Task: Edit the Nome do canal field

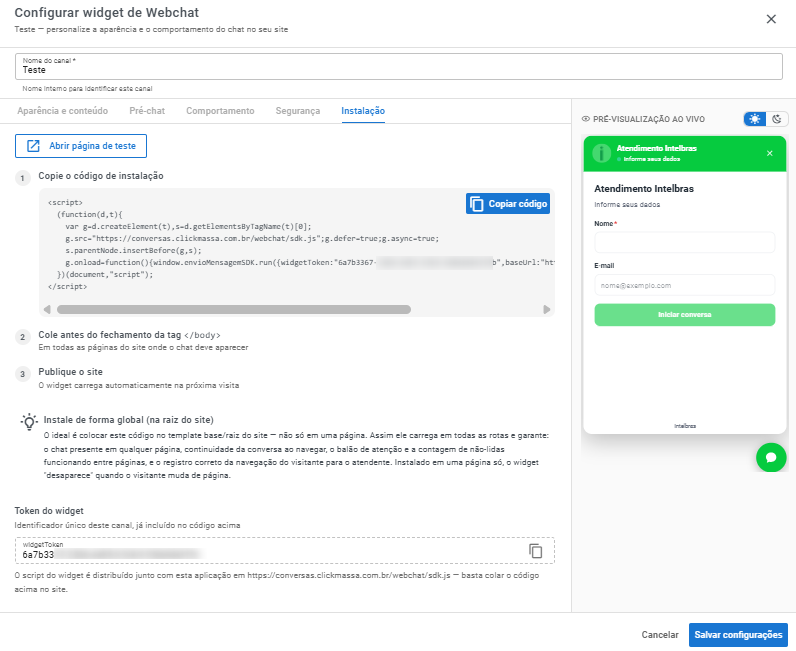Action: pyautogui.click(x=399, y=67)
